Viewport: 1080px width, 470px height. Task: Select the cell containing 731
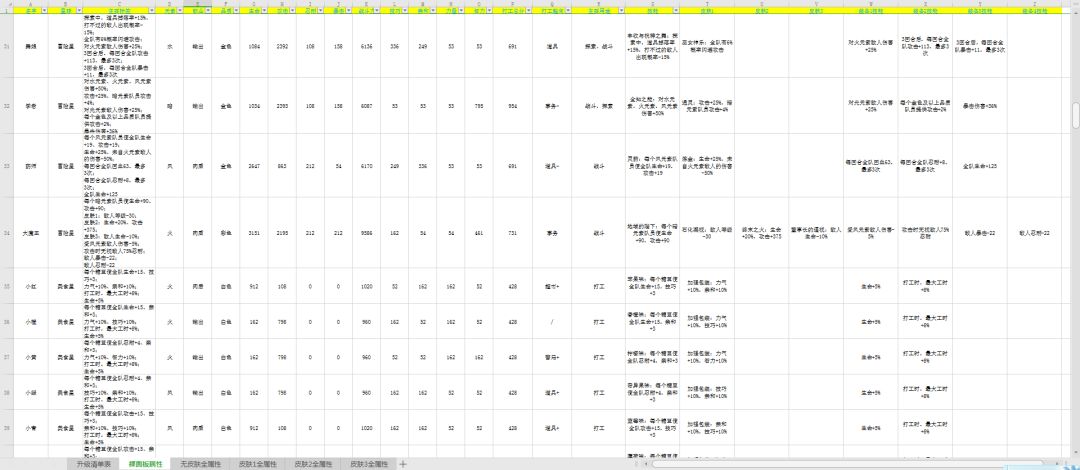[x=512, y=232]
